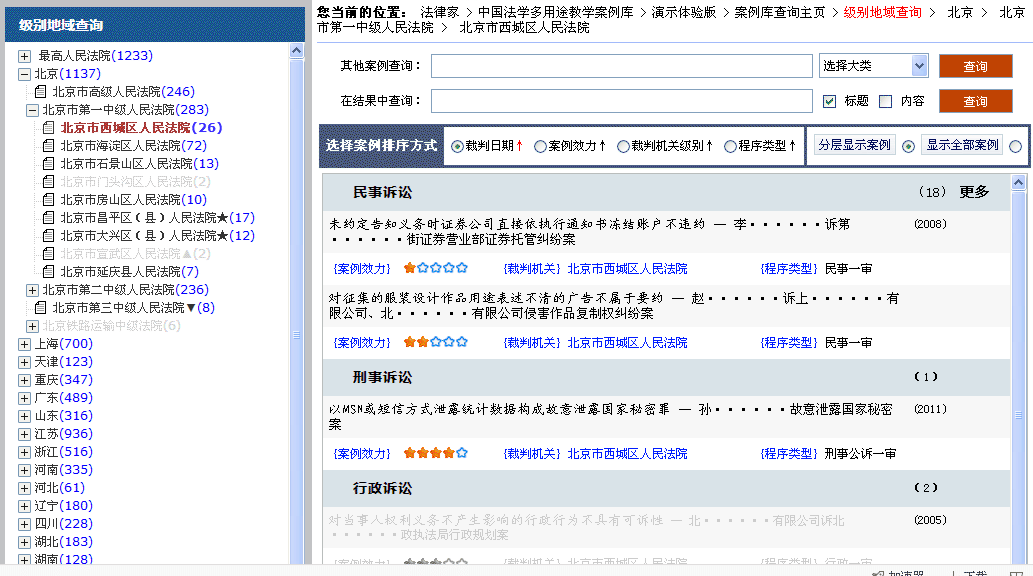
Task: Select the 分层显示案例 radio button
Action: [x=908, y=146]
